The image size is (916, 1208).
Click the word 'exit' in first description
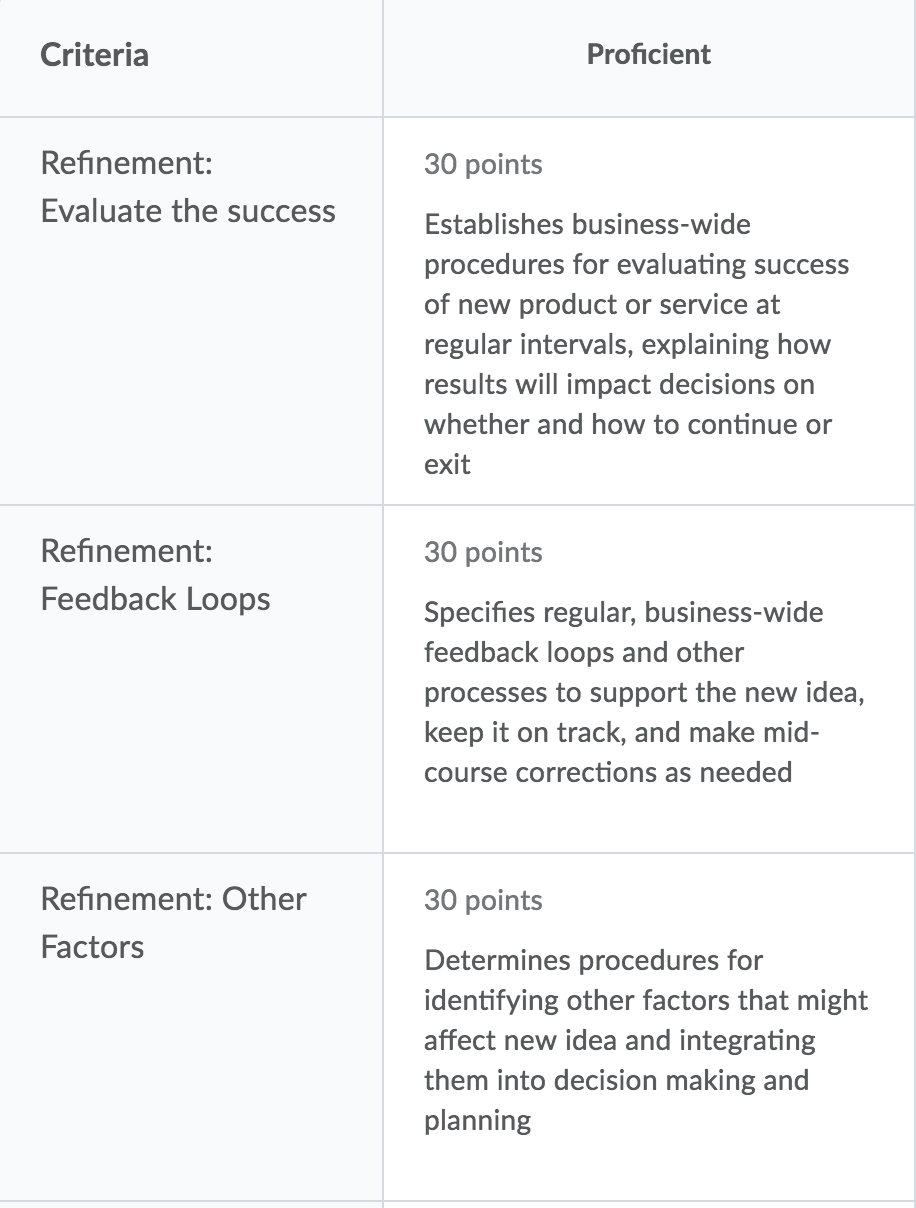[x=447, y=464]
